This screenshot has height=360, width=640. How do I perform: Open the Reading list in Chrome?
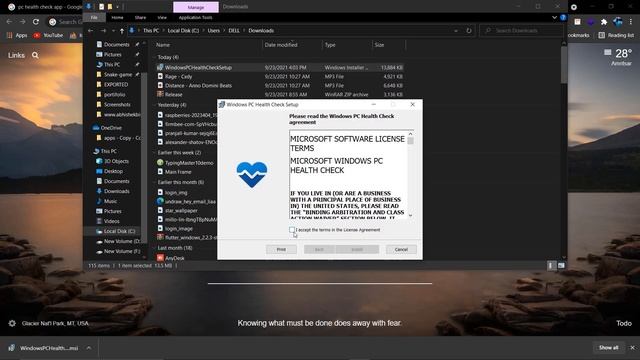[616, 36]
